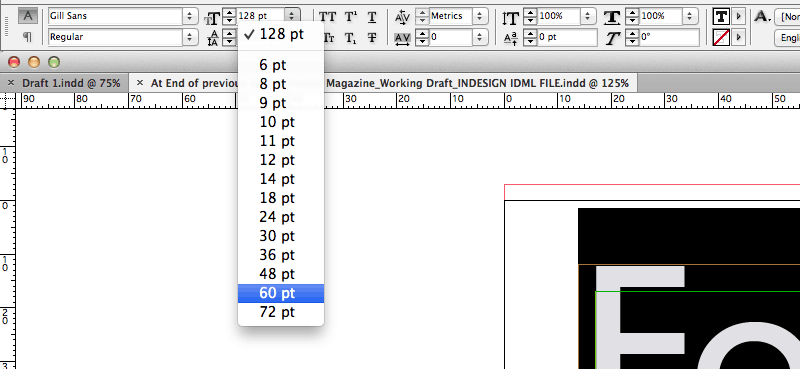Decrease leading with stepper down arrow
Screen dimensions: 800x369
[230, 41]
